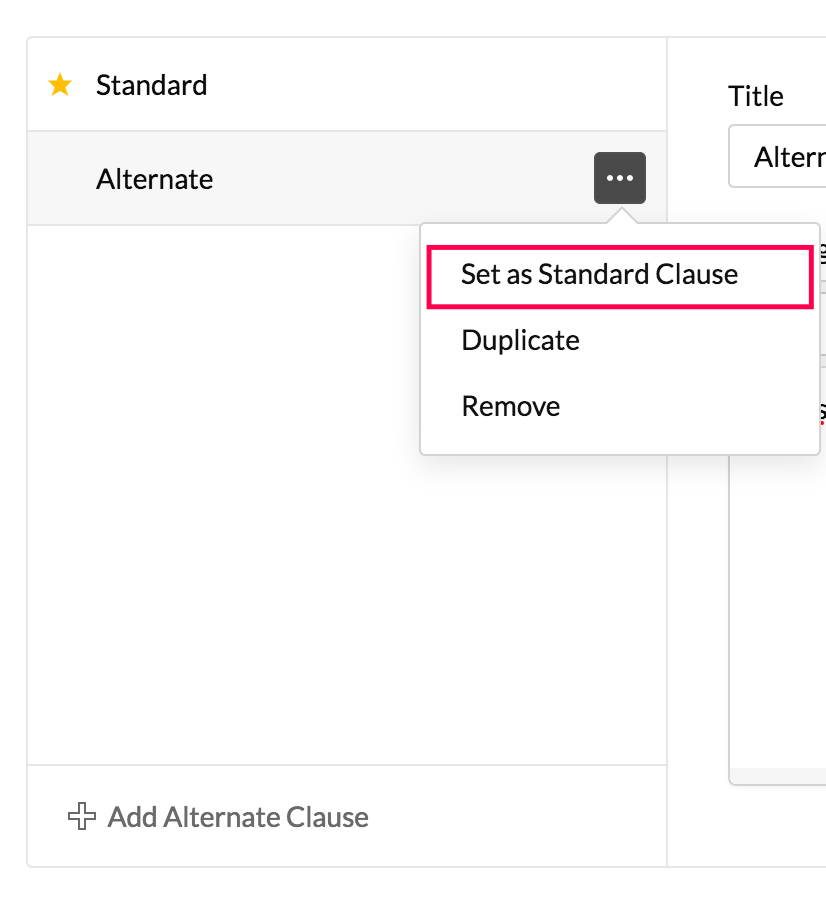The width and height of the screenshot is (826, 908).
Task: Select Duplicate in the clause options menu
Action: coord(520,341)
